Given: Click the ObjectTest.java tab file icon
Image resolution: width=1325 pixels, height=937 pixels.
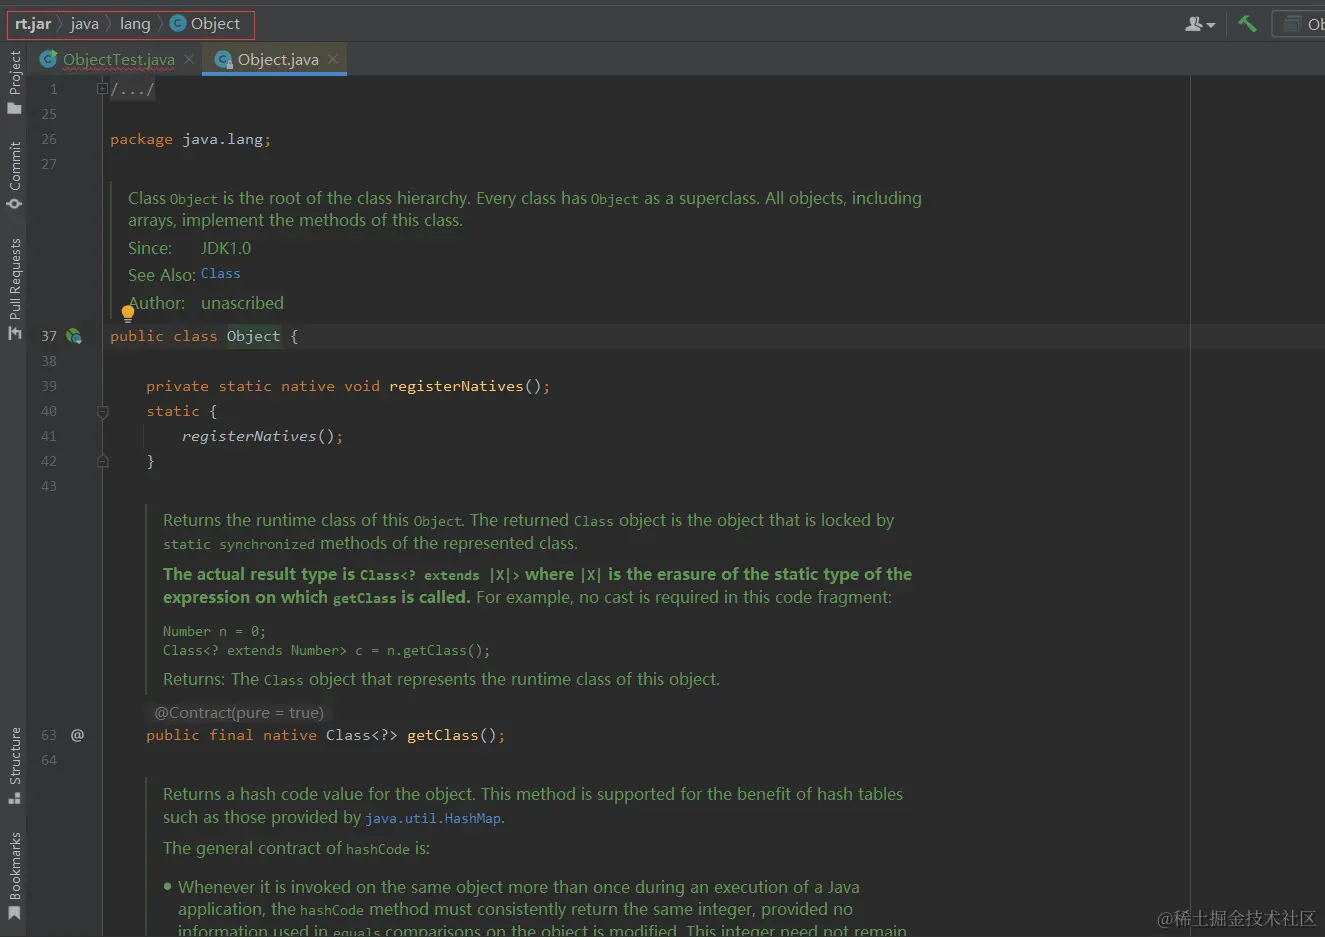Looking at the screenshot, I should pyautogui.click(x=48, y=59).
